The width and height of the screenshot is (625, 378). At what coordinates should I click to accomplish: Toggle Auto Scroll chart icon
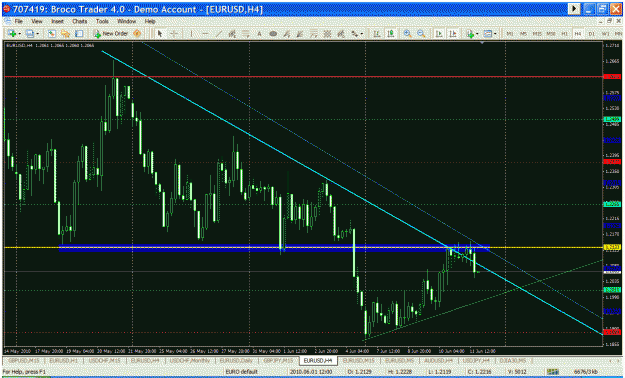click(x=439, y=34)
